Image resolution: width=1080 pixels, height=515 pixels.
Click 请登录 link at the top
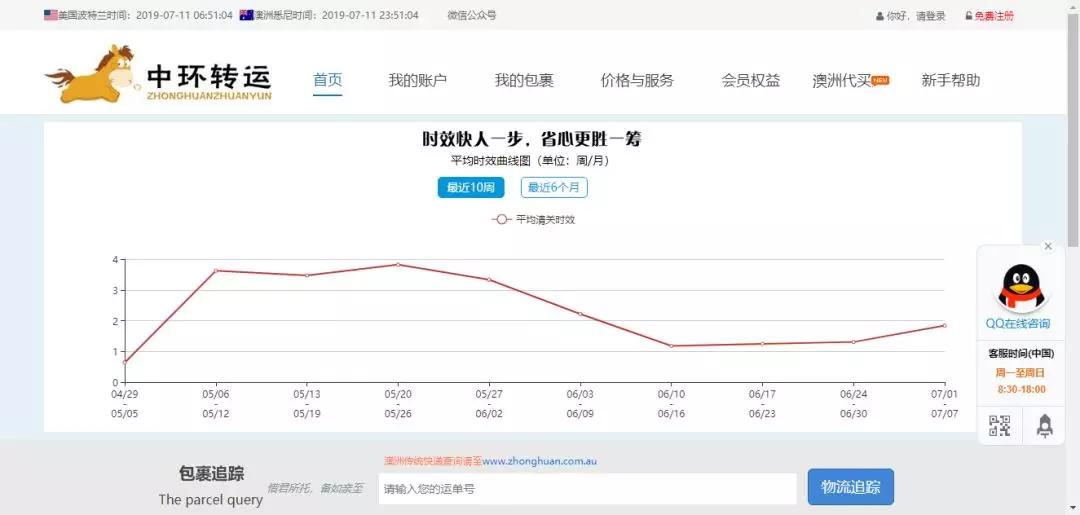(x=931, y=16)
